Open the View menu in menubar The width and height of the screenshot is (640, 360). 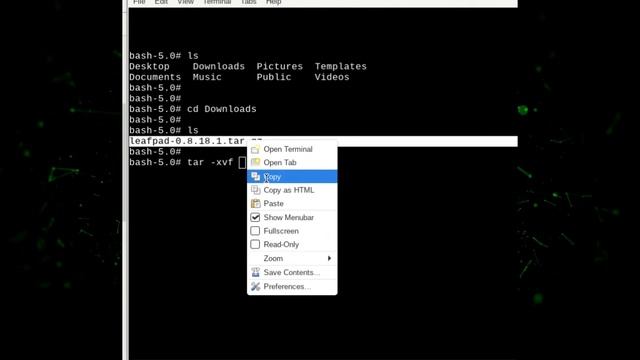186,2
